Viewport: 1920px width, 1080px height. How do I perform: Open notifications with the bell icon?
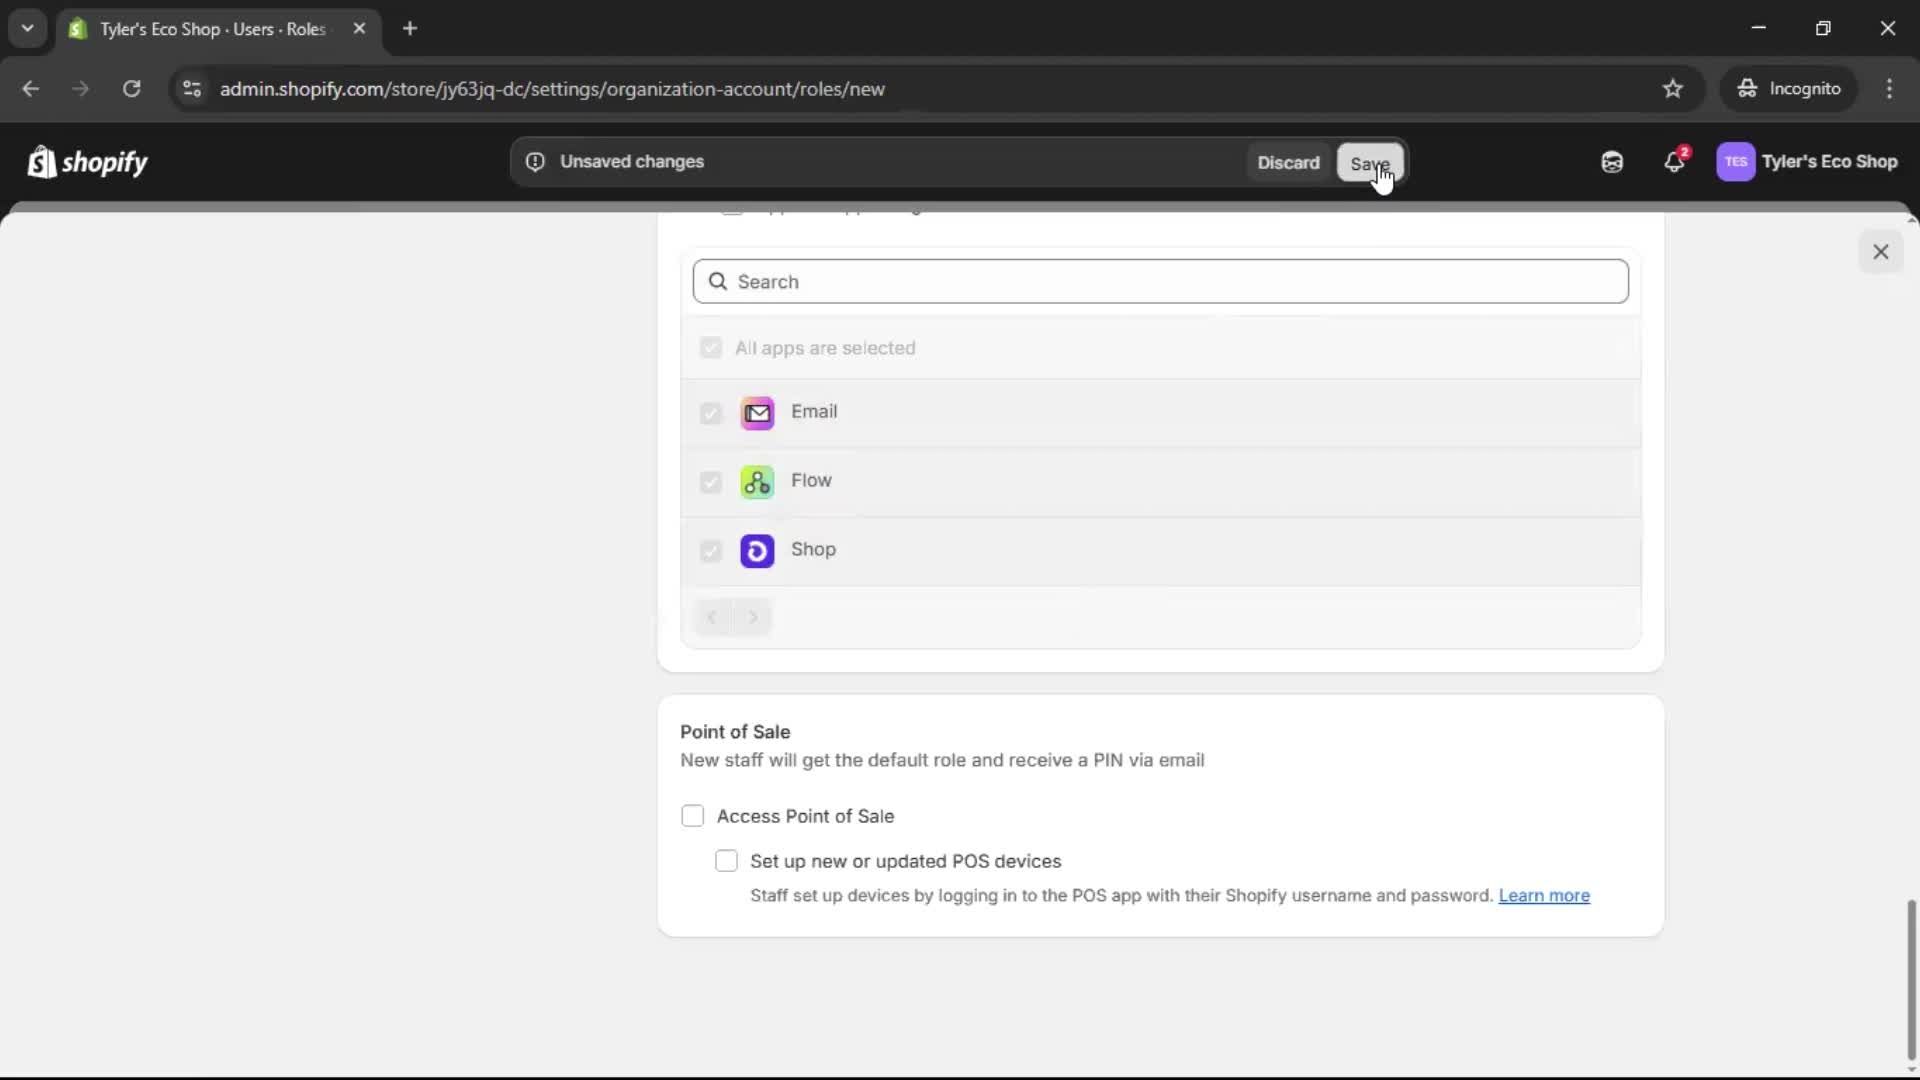[1675, 161]
